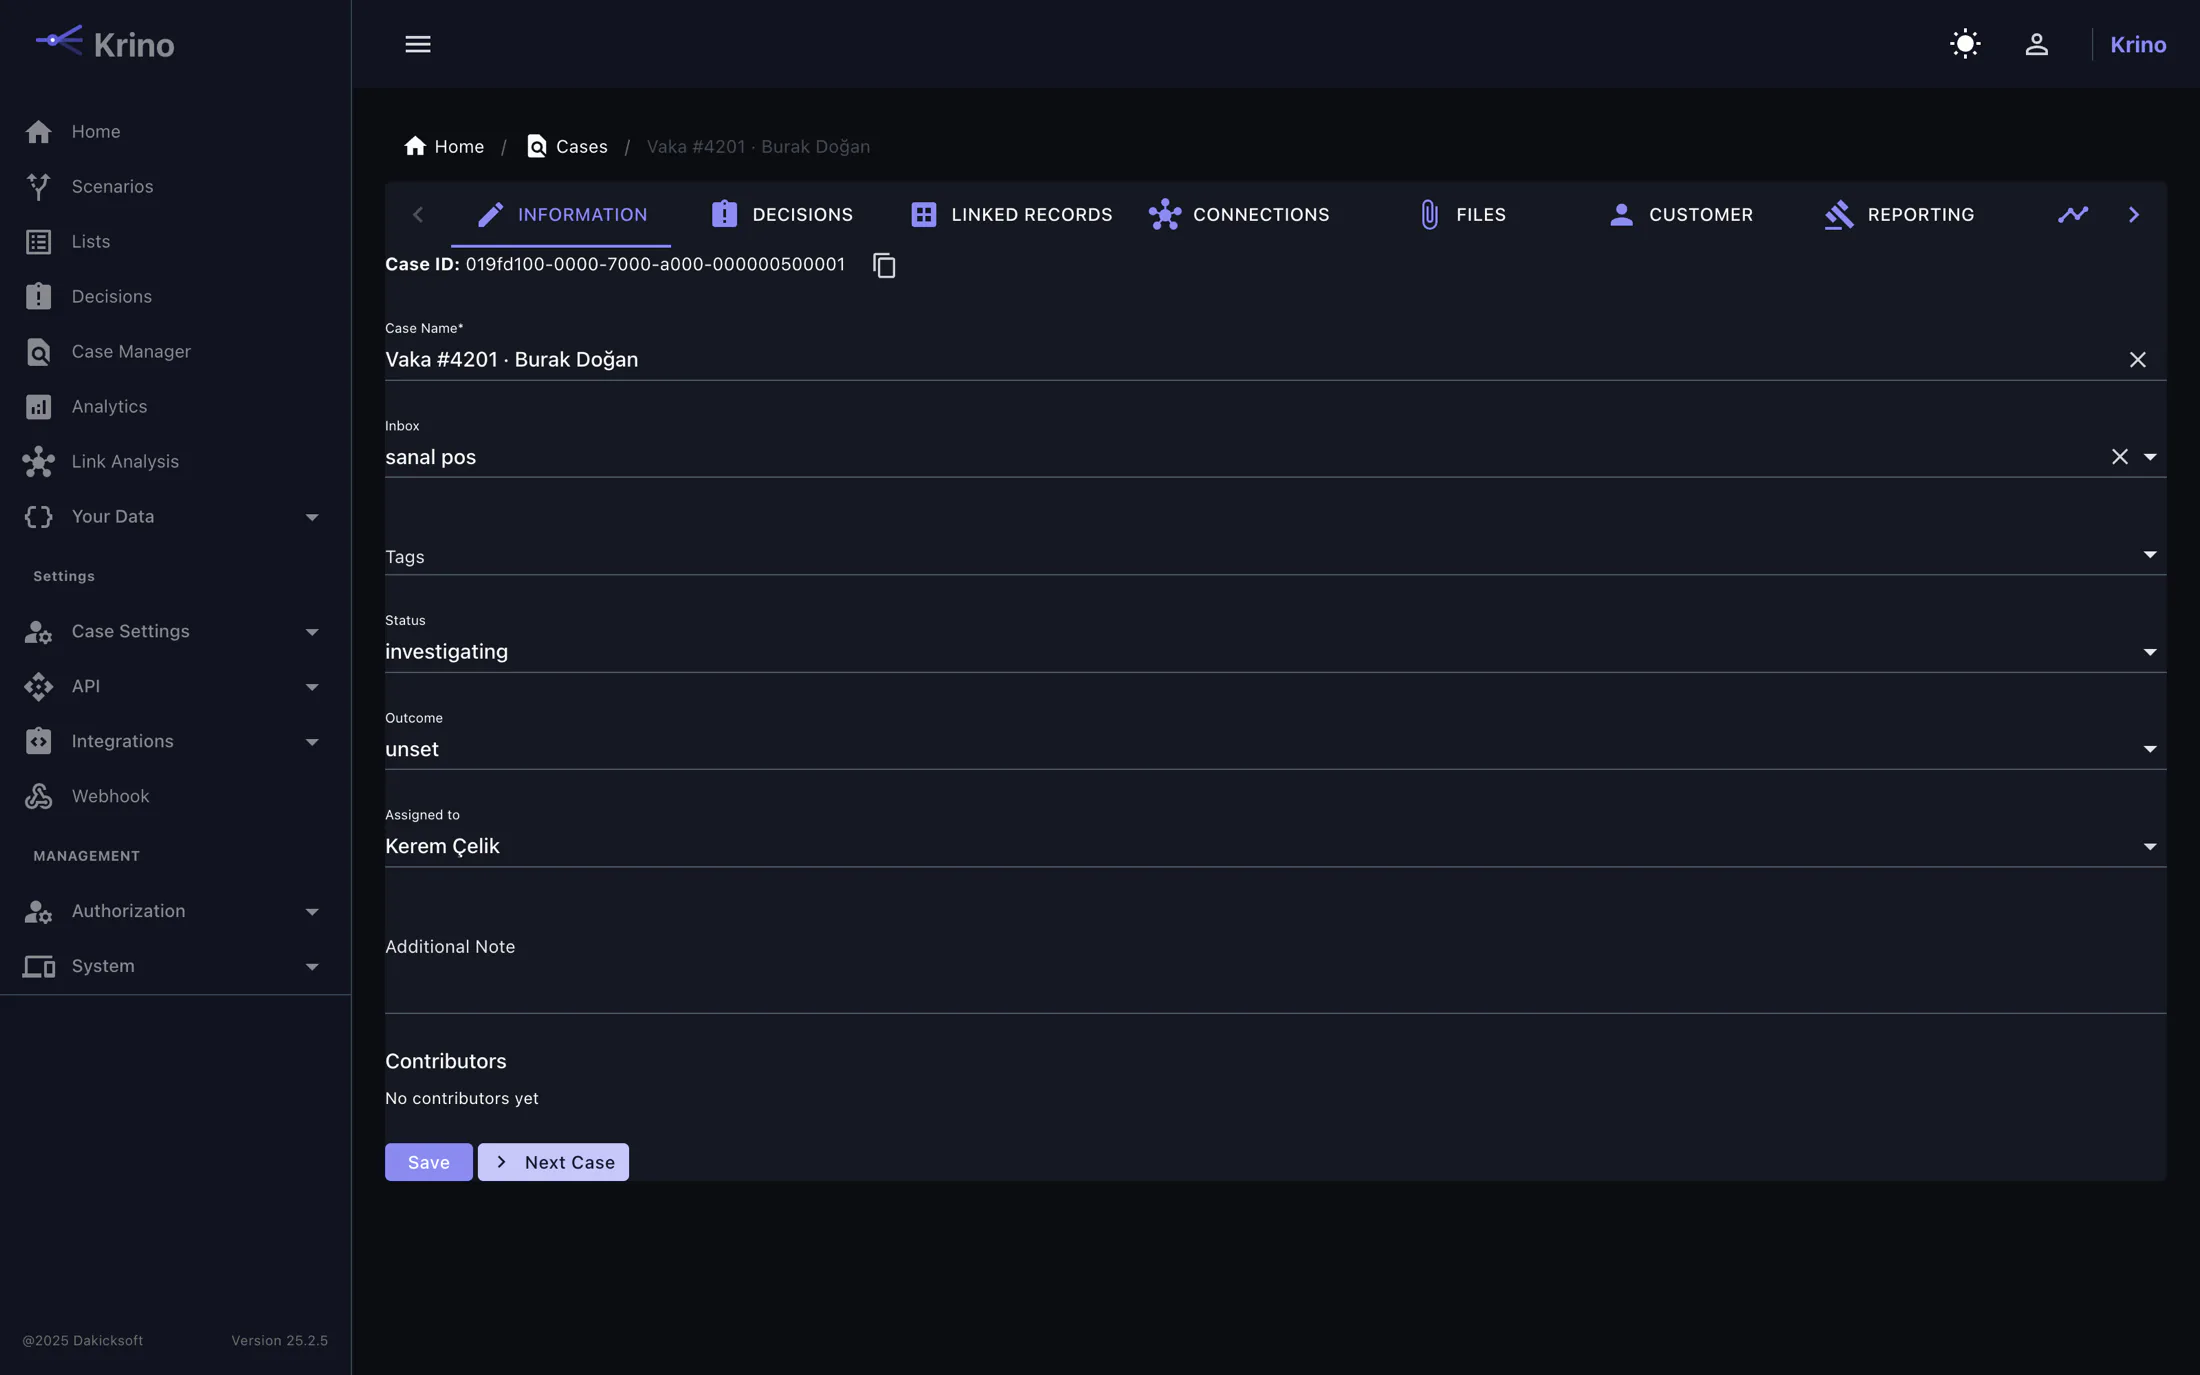The width and height of the screenshot is (2200, 1375).
Task: Open the user account profile icon
Action: (x=2036, y=44)
